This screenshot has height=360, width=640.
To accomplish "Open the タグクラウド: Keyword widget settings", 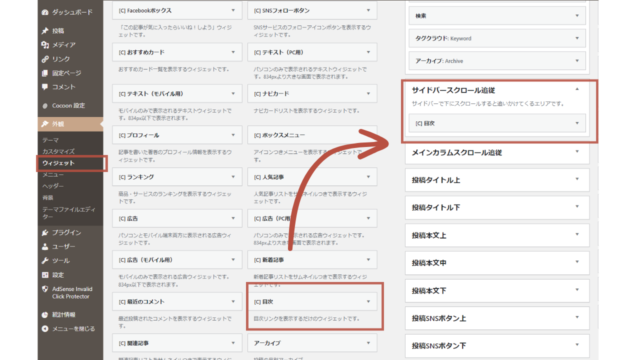I will tap(497, 38).
